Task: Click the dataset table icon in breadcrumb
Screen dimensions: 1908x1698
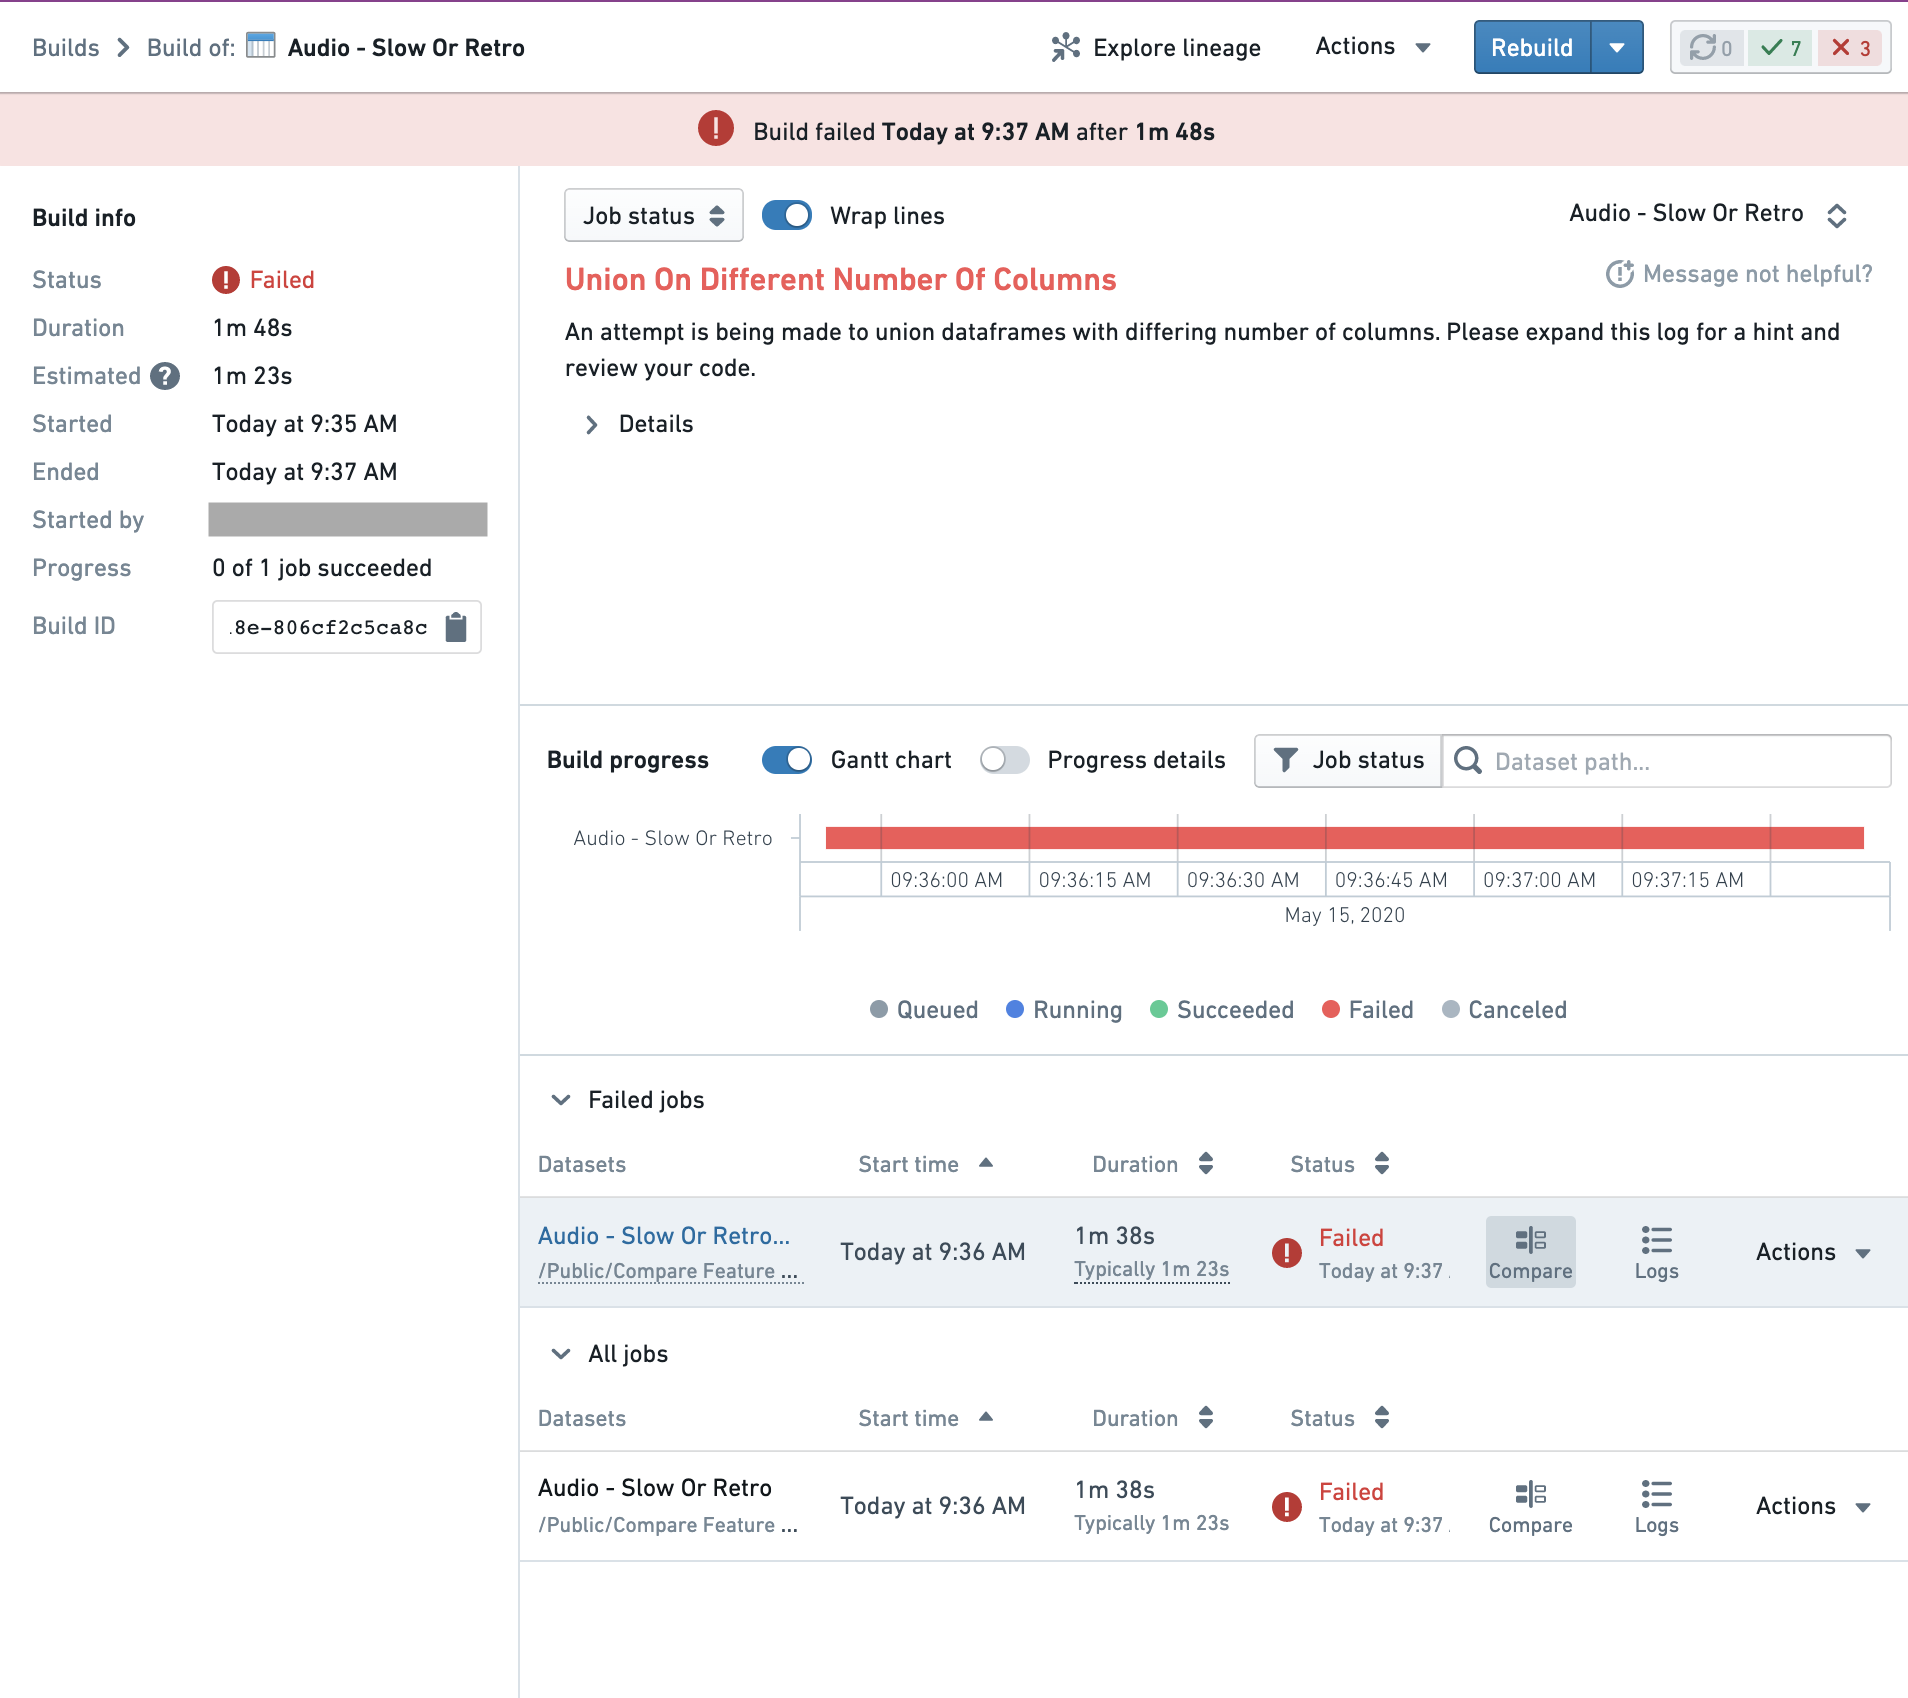Action: 260,46
